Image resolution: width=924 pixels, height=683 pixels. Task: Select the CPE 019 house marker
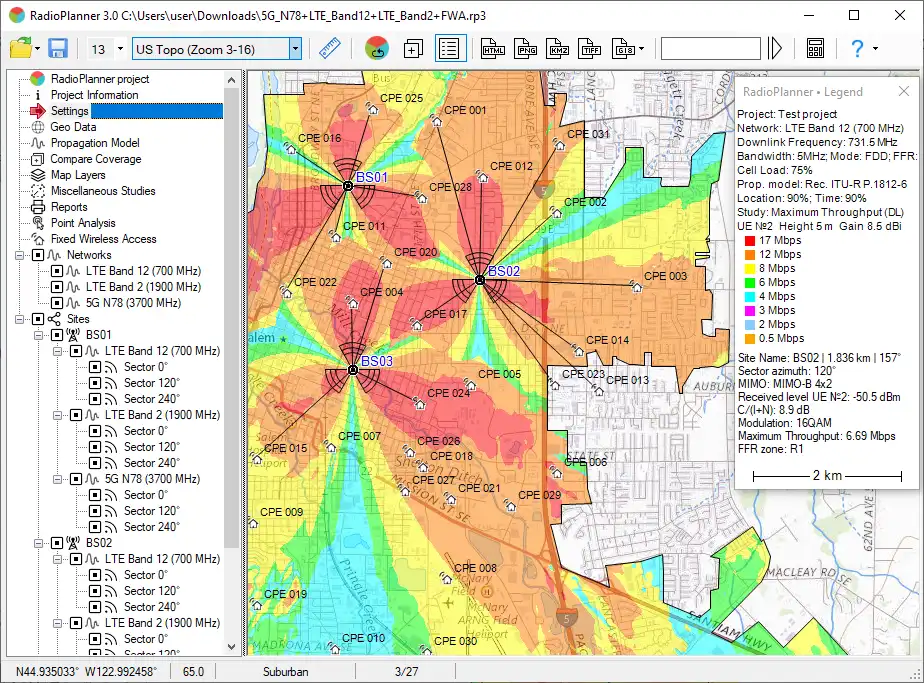tap(256, 605)
